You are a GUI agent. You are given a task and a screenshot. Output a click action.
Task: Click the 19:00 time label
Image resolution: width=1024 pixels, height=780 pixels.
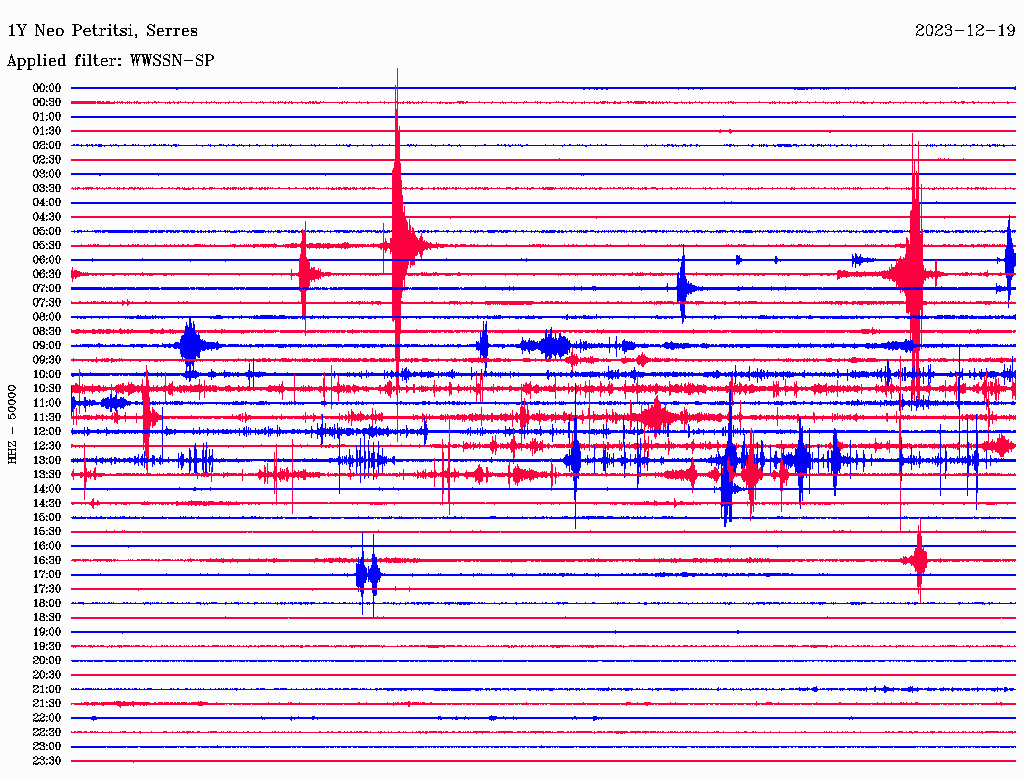pos(47,632)
